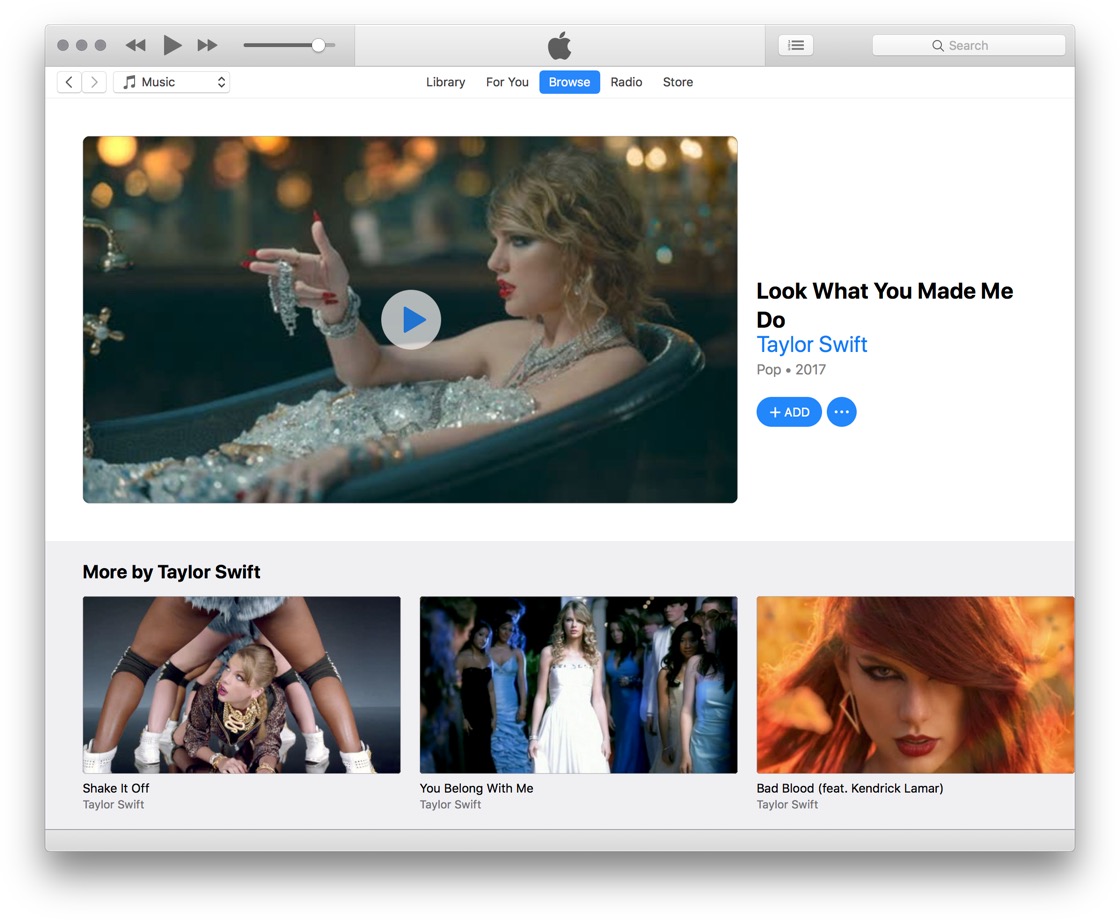Open the Music media type dropdown

172,82
